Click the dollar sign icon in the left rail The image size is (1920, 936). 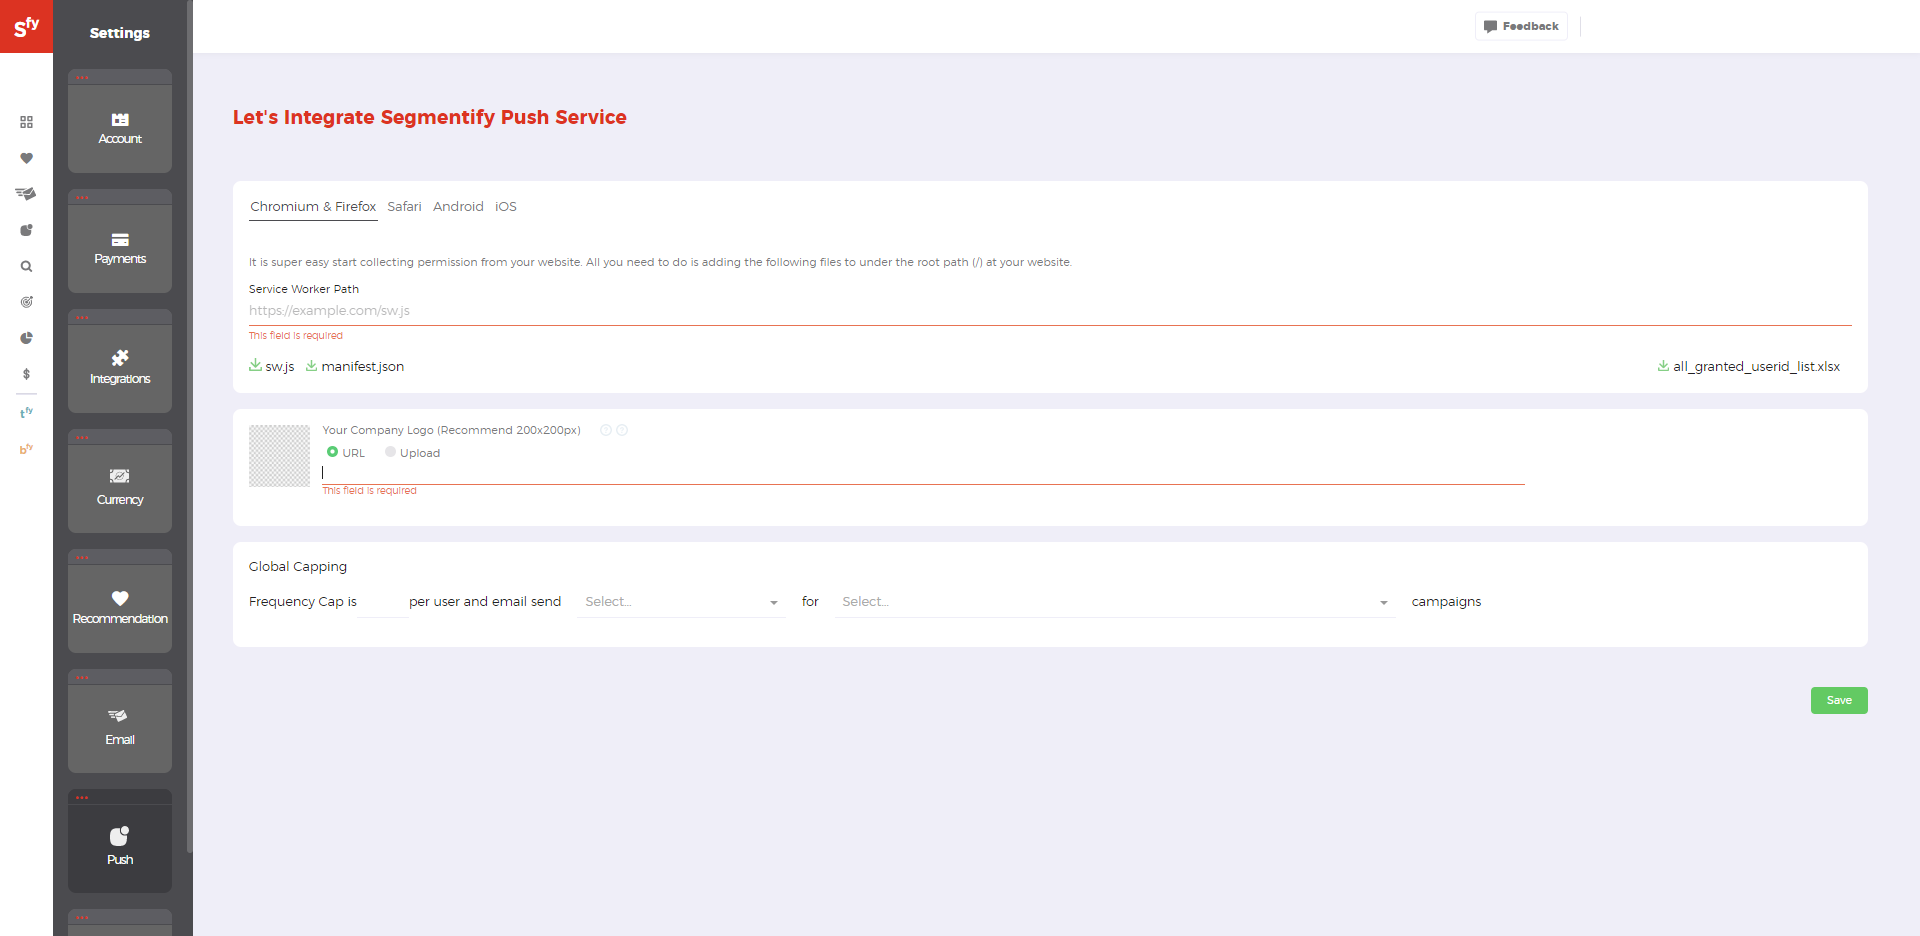(26, 374)
